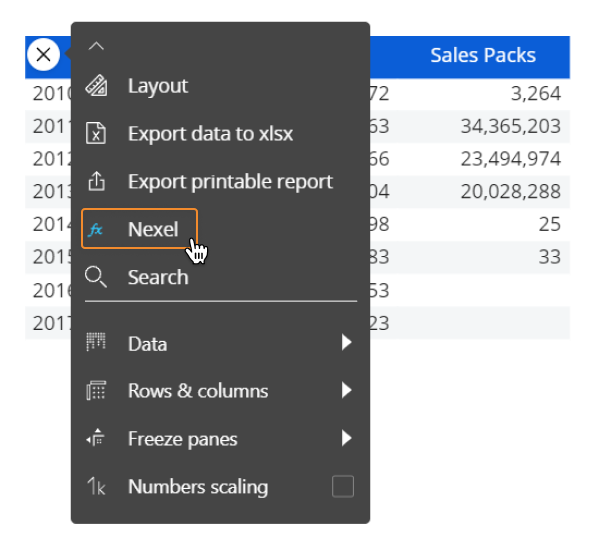Expand the Freeze panes submenu arrow
Image resolution: width=594 pixels, height=550 pixels.
[346, 438]
